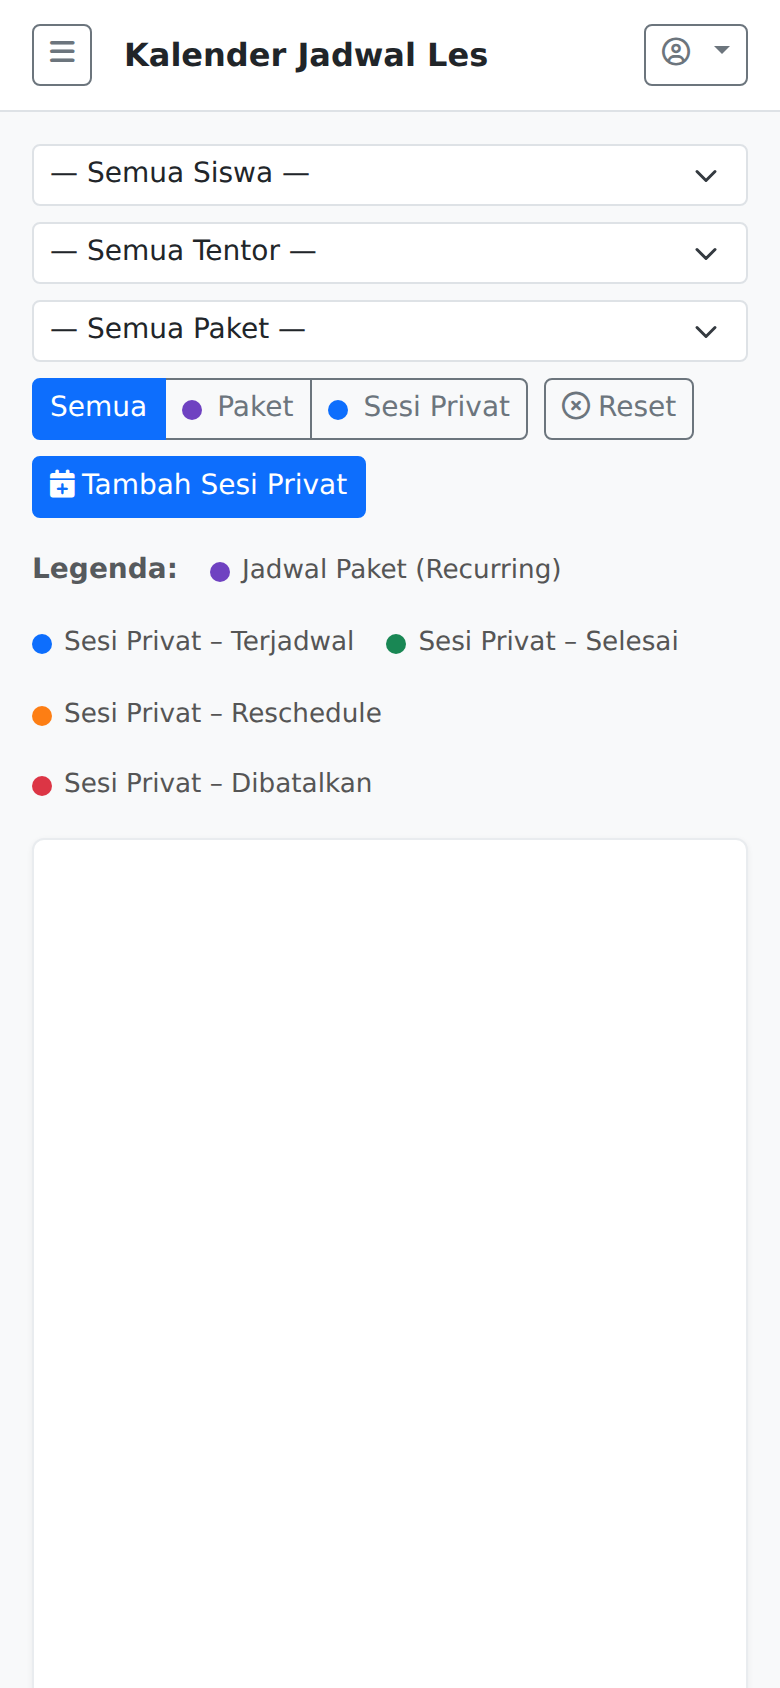Image resolution: width=780 pixels, height=1688 pixels.
Task: Open the hamburger sidebar menu
Action: tap(62, 55)
